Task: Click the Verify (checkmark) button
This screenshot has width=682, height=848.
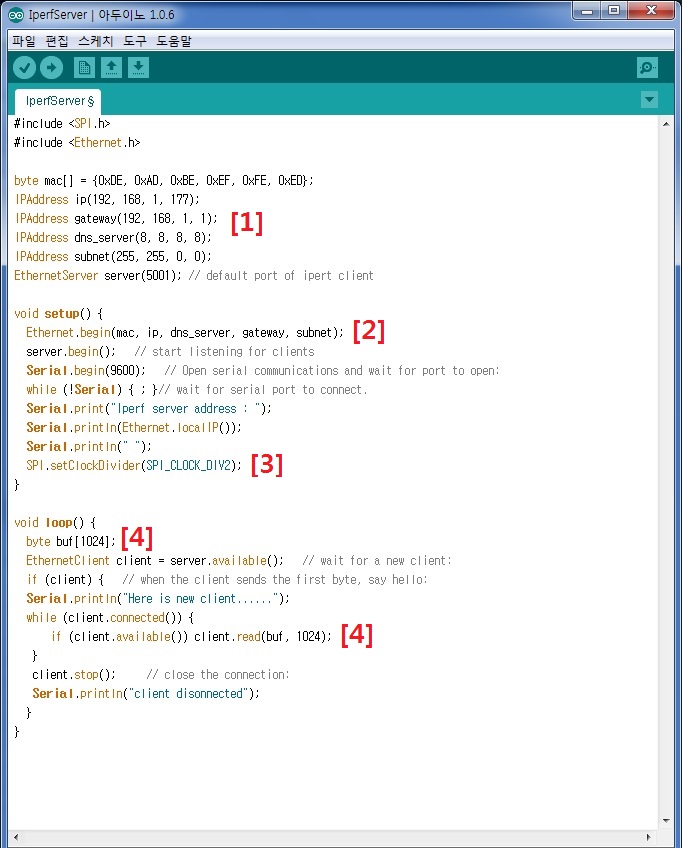Action: (x=24, y=68)
